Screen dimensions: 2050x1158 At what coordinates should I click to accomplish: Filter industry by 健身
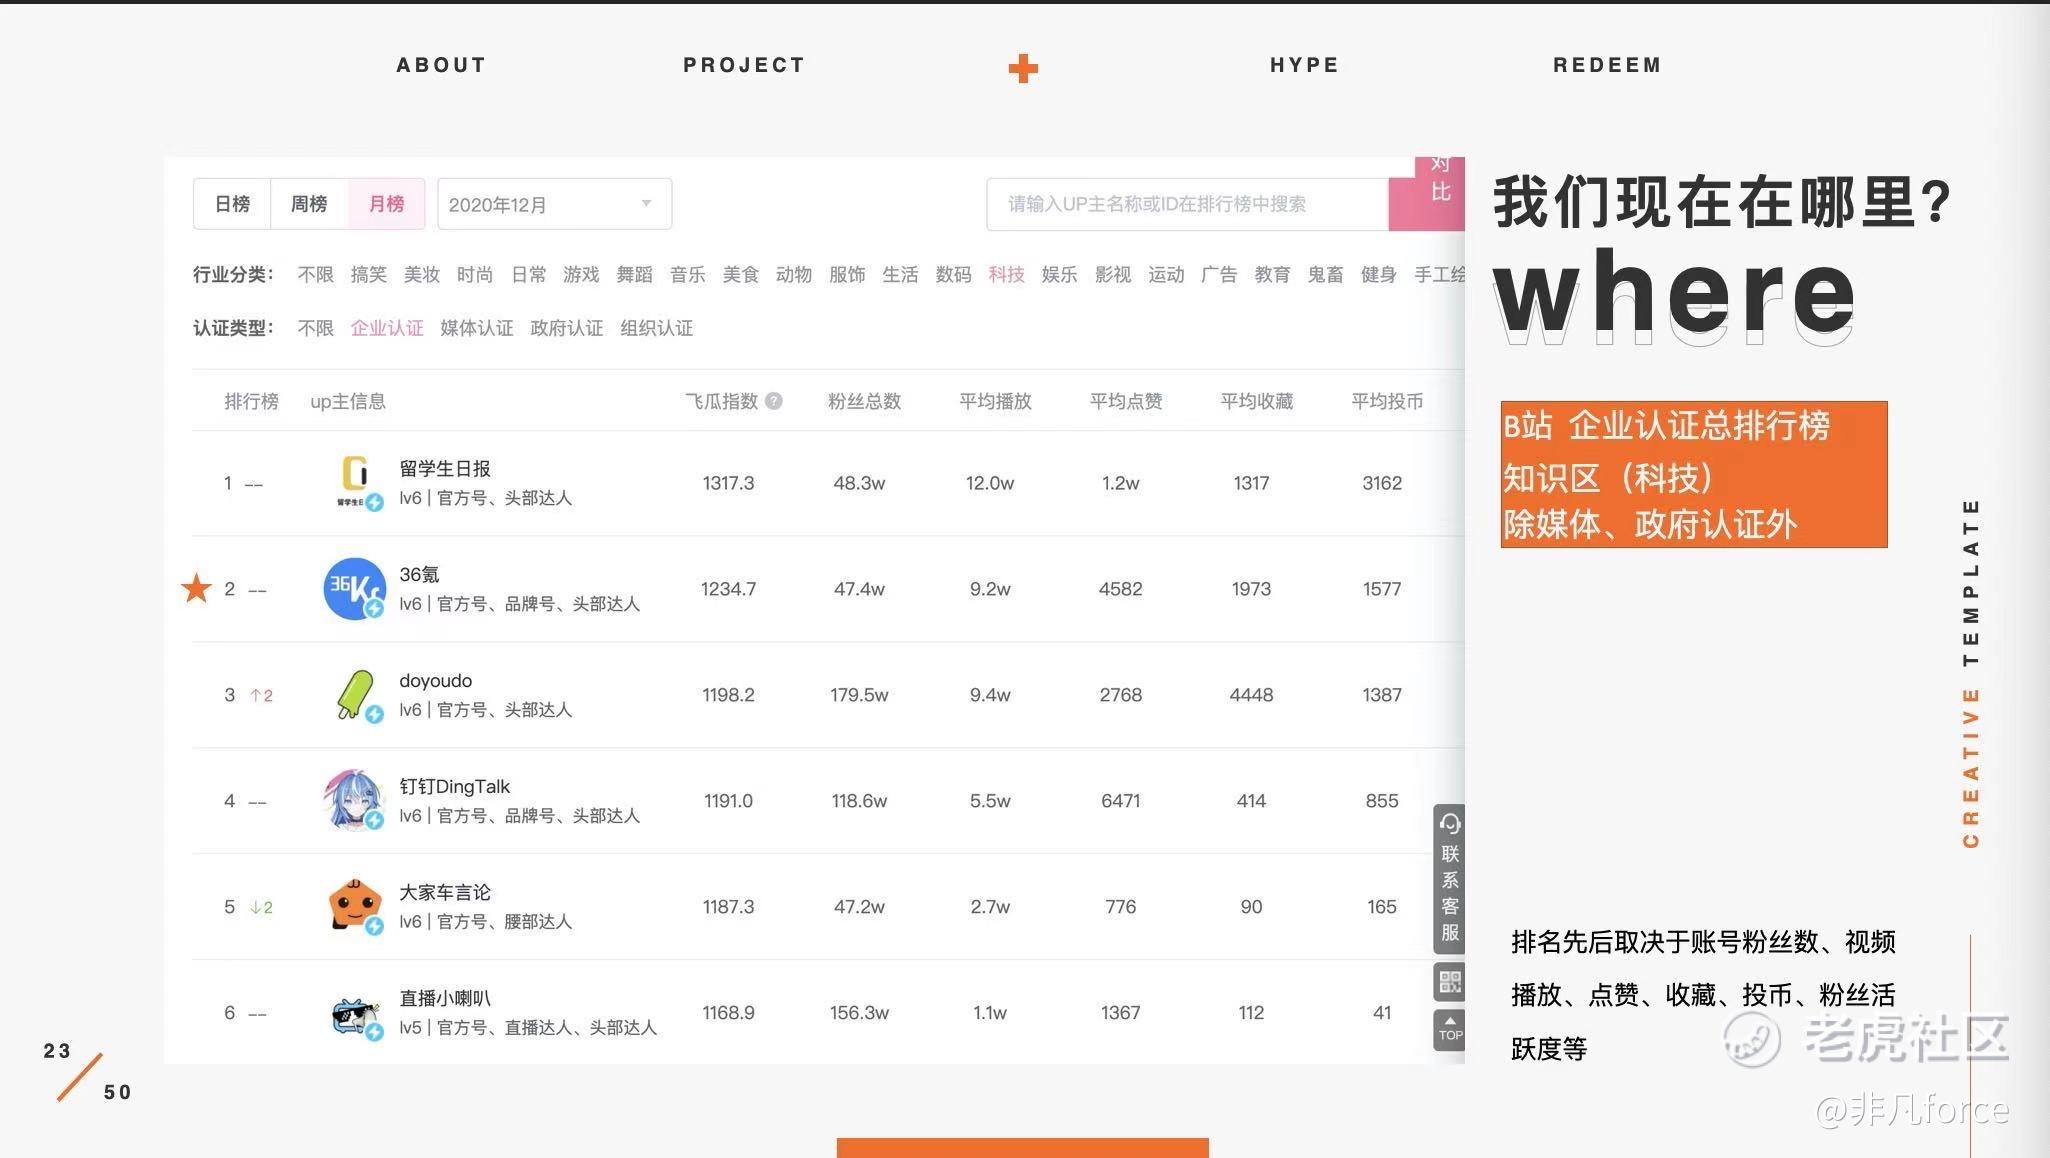(x=1378, y=274)
